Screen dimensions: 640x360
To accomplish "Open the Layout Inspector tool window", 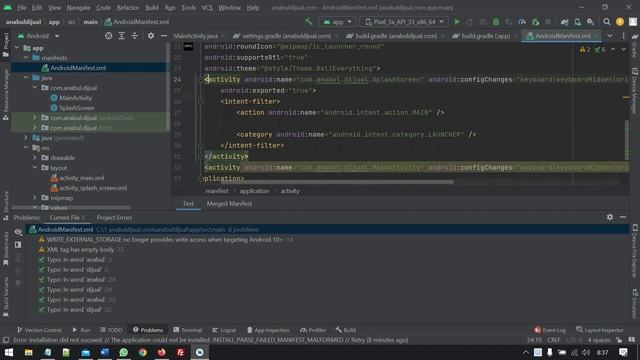I will click(600, 330).
